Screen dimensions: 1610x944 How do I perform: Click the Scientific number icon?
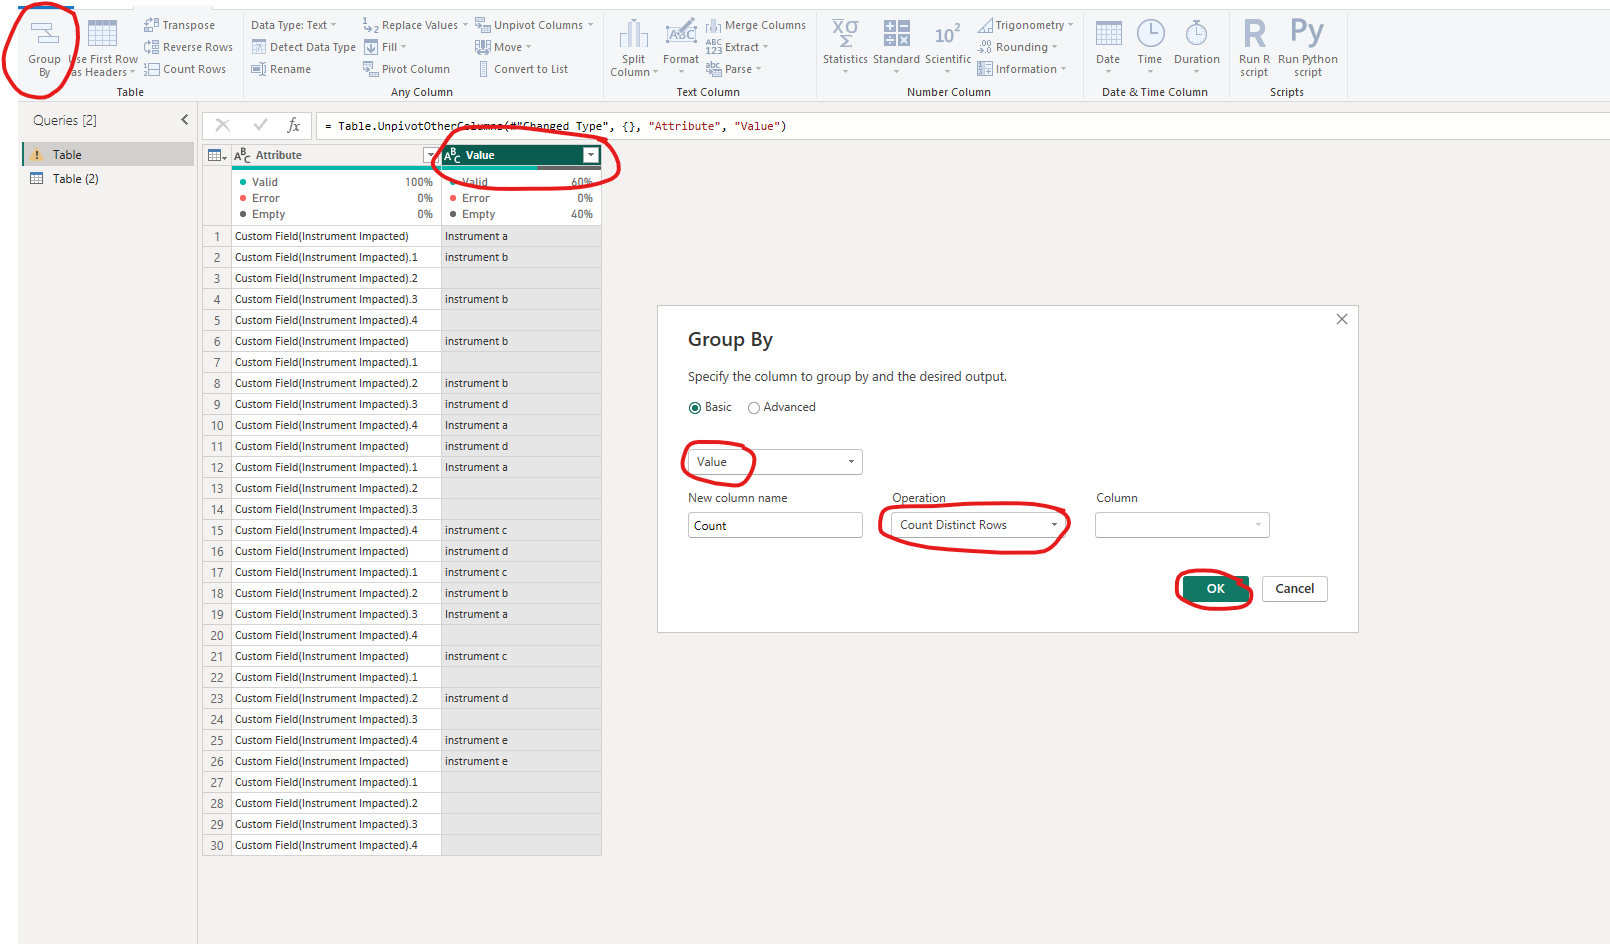tap(947, 33)
